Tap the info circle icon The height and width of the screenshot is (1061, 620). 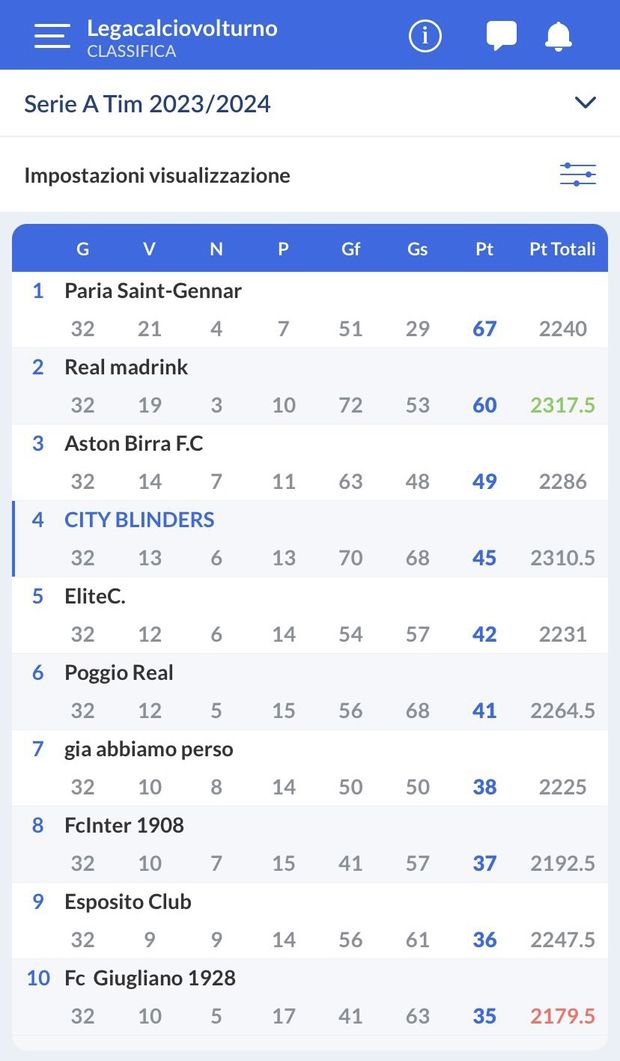click(x=425, y=36)
